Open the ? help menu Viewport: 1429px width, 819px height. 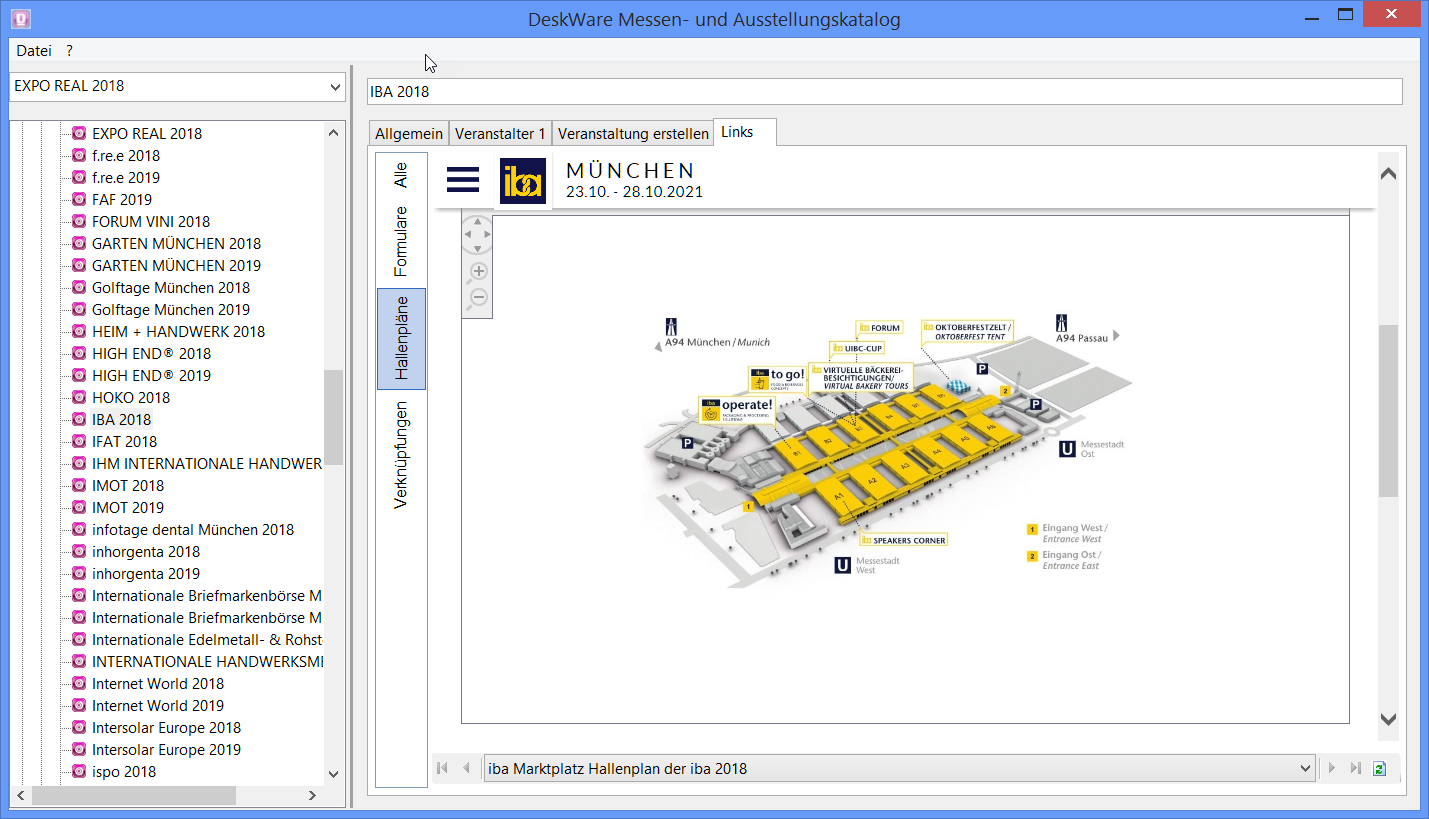(x=70, y=50)
